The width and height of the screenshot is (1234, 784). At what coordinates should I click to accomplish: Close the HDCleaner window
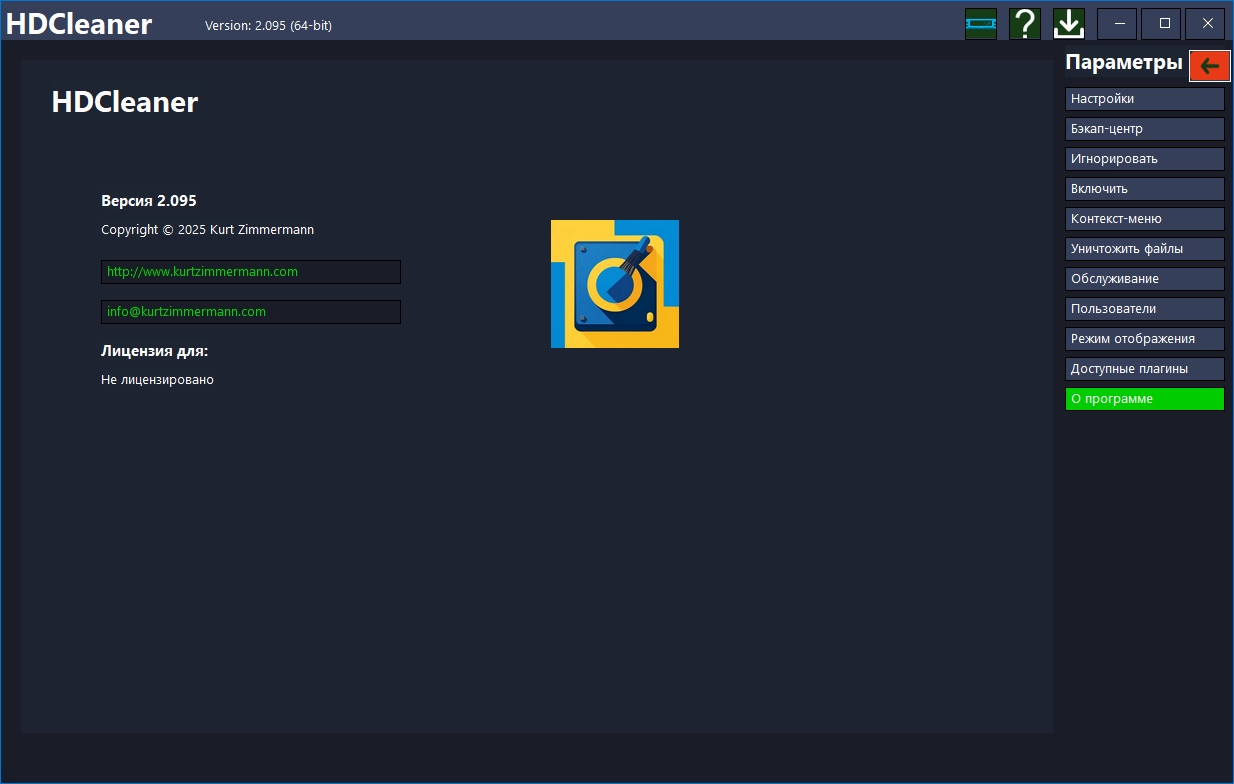1207,24
